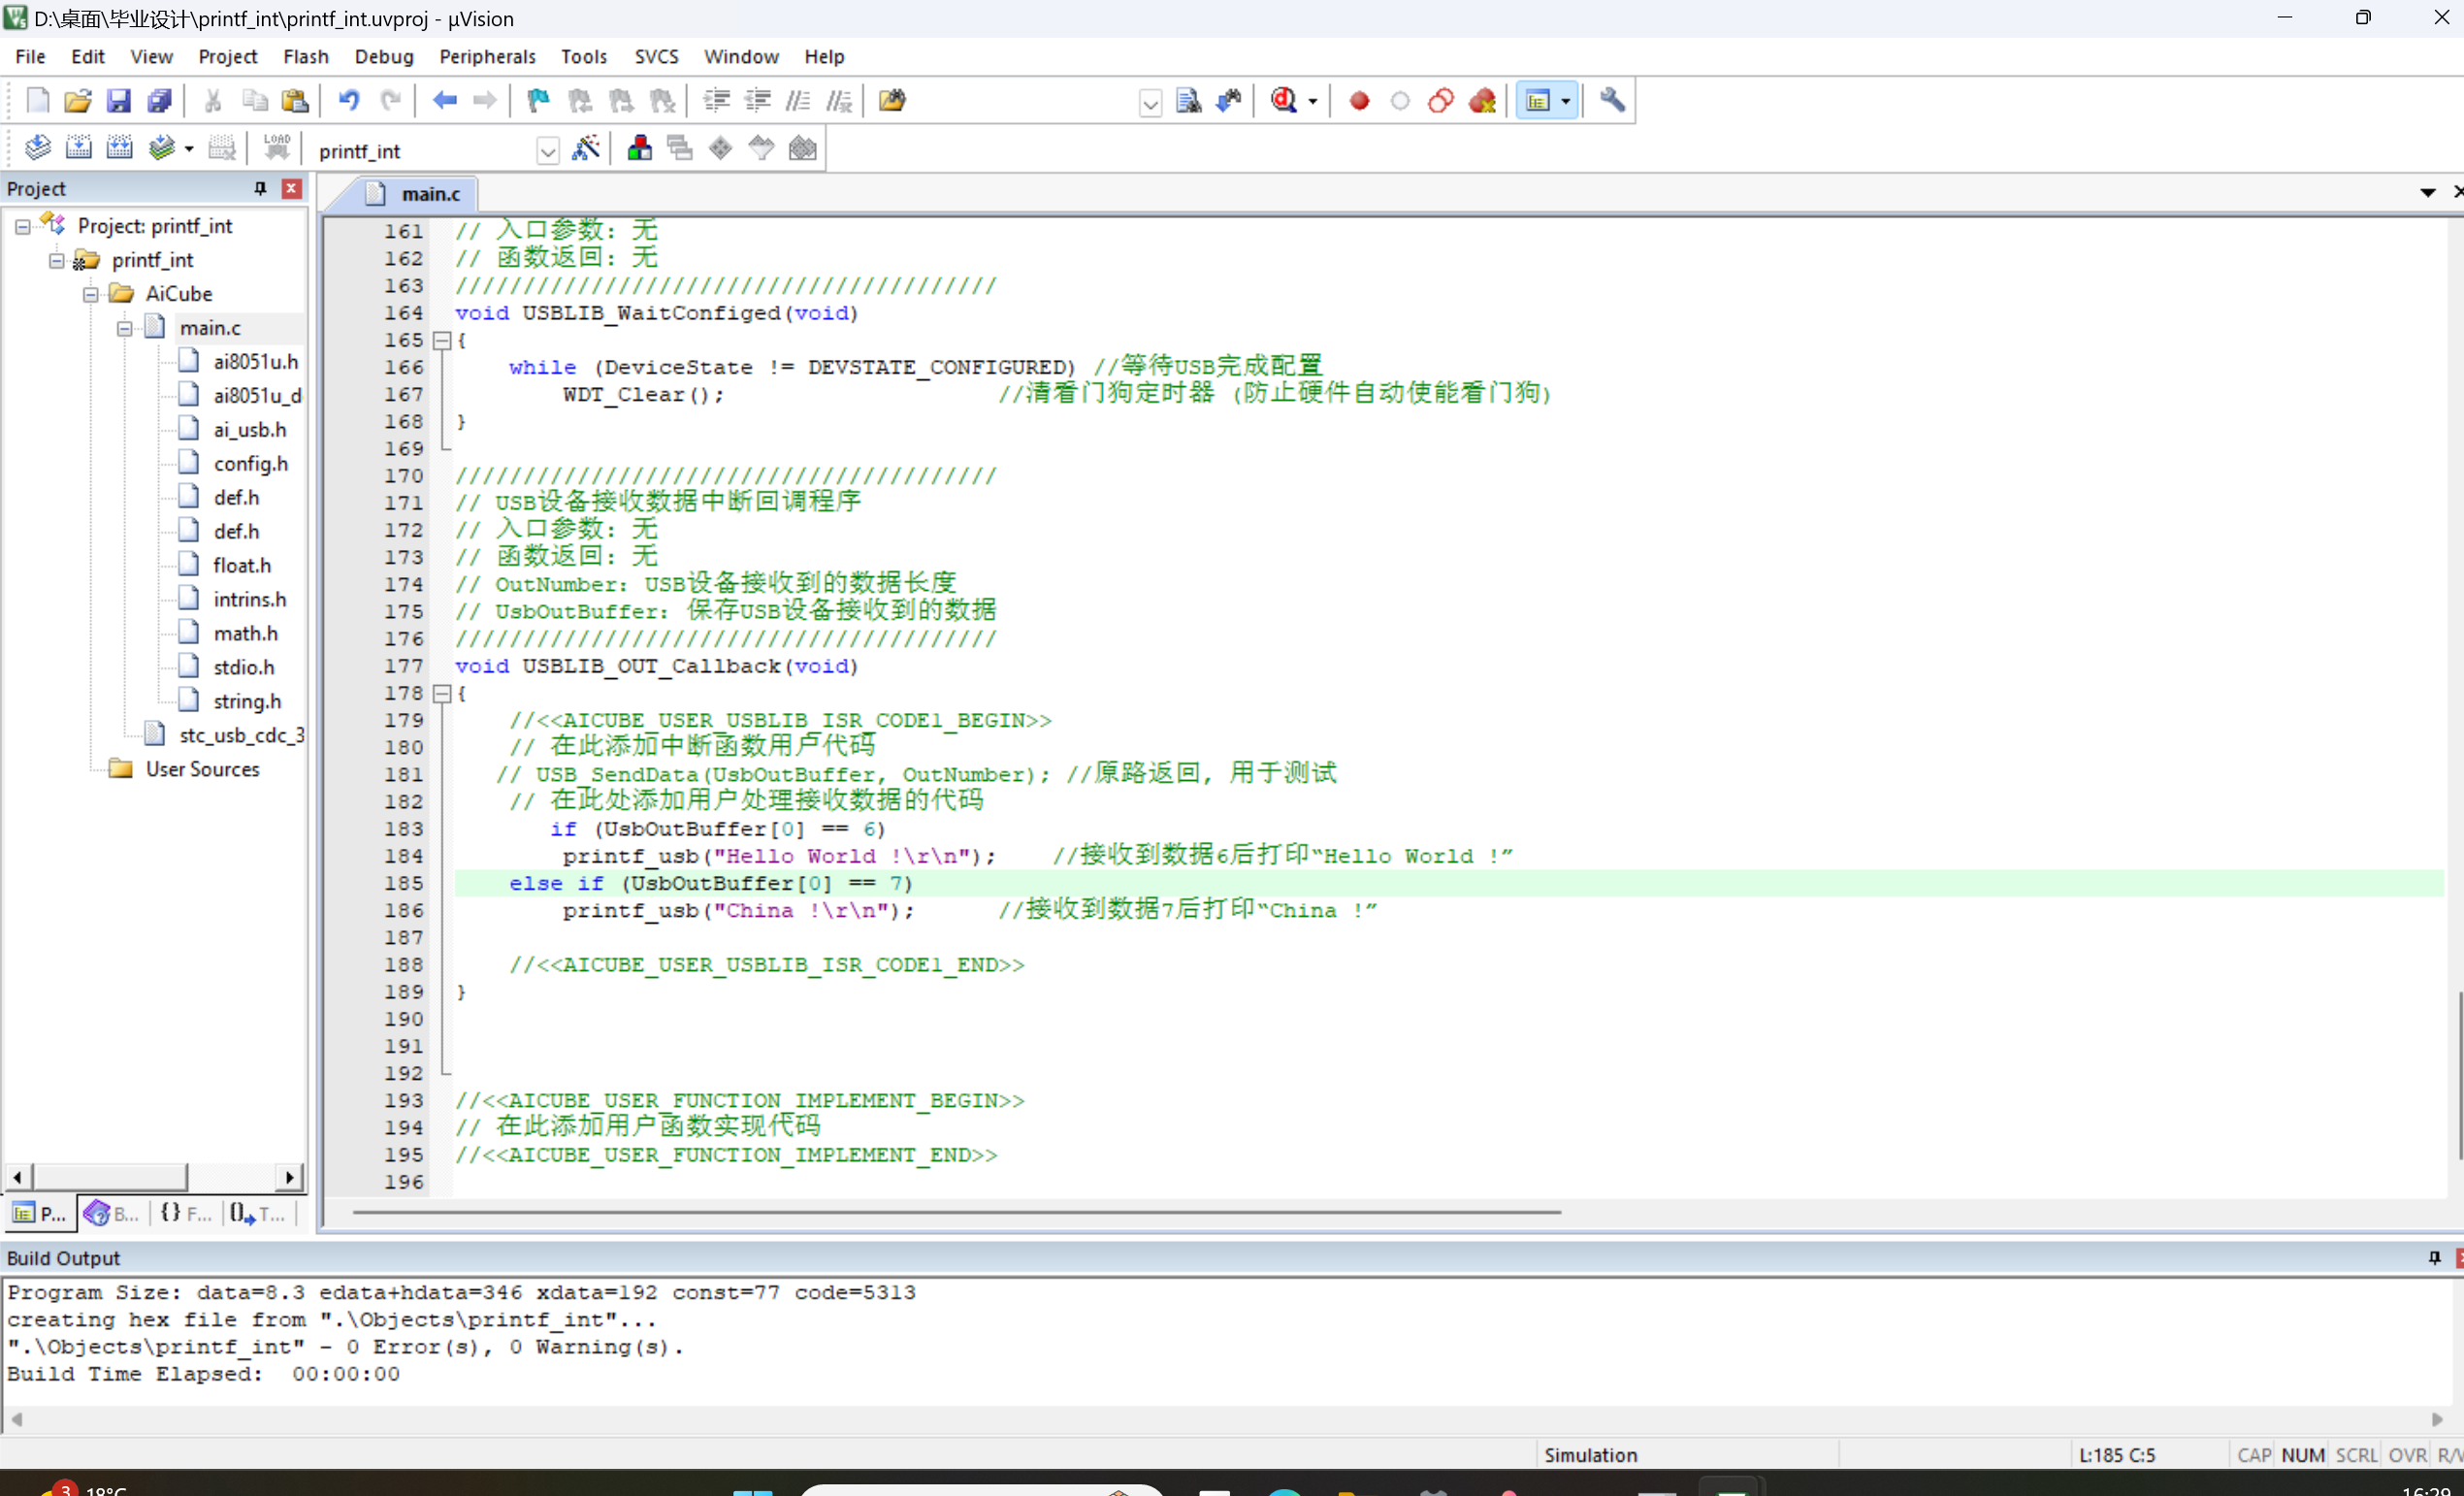
Task: Toggle breakpoint with red circle button
Action: pyautogui.click(x=1359, y=101)
